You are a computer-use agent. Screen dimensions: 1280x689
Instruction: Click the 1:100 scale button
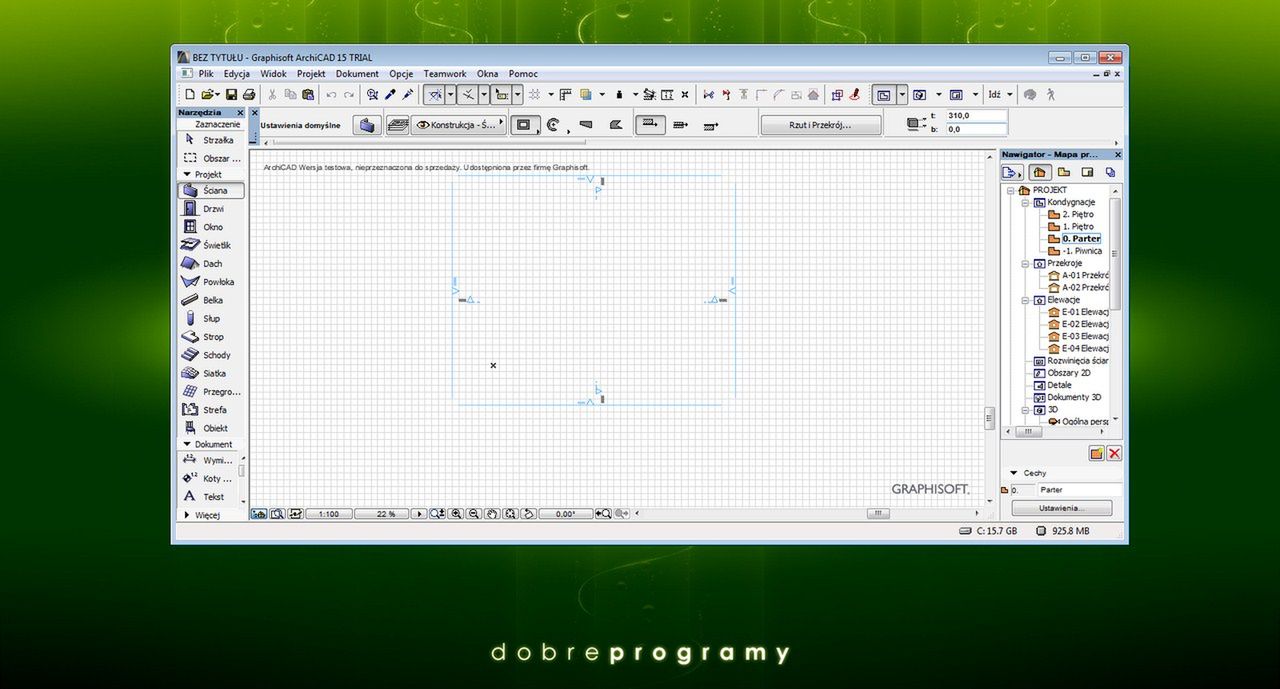pyautogui.click(x=328, y=514)
